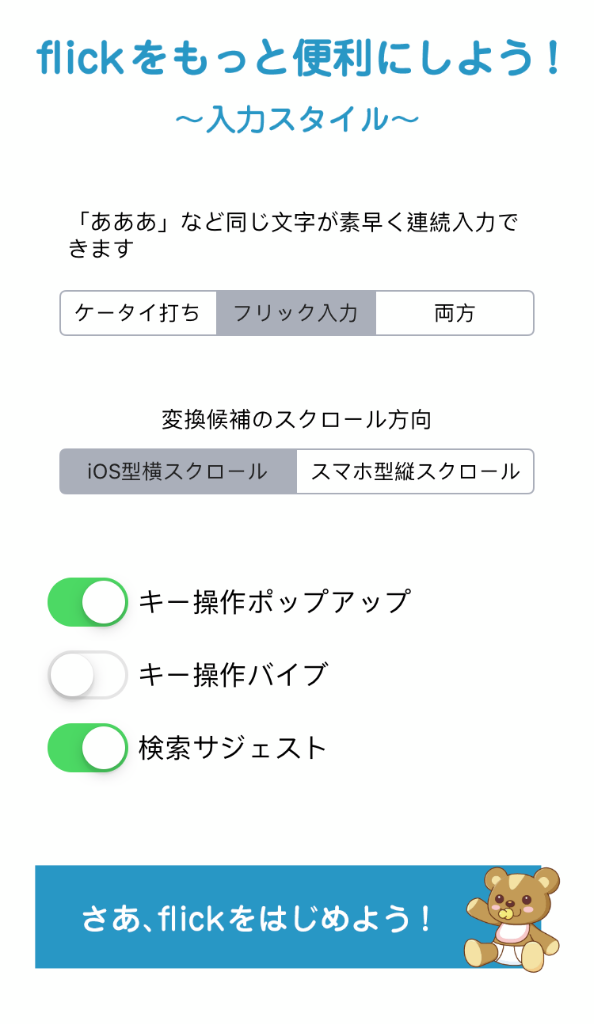Switch to iOS型横スクロール
The image size is (594, 1024).
(x=178, y=471)
